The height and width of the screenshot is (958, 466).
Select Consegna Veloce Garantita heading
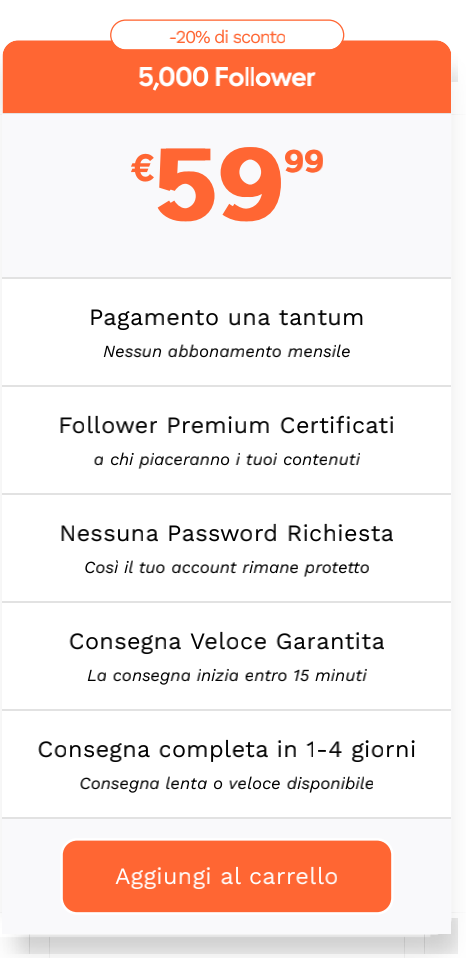tap(227, 642)
